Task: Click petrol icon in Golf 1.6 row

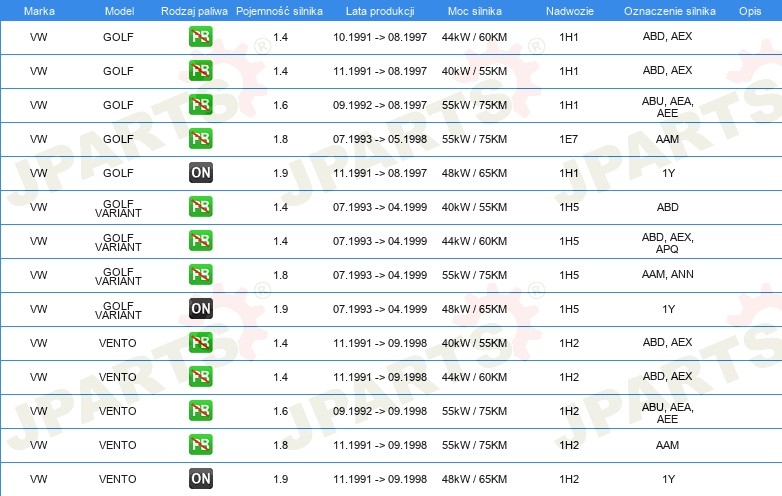Action: coord(200,105)
